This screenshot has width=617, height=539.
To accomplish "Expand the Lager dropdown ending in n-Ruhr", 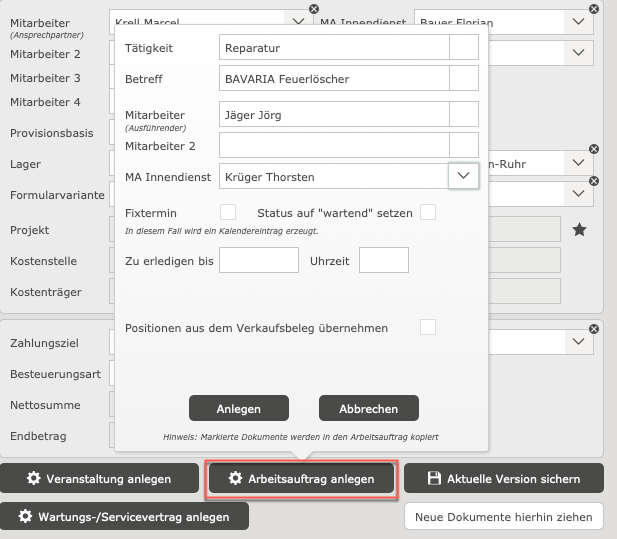I will click(x=578, y=162).
